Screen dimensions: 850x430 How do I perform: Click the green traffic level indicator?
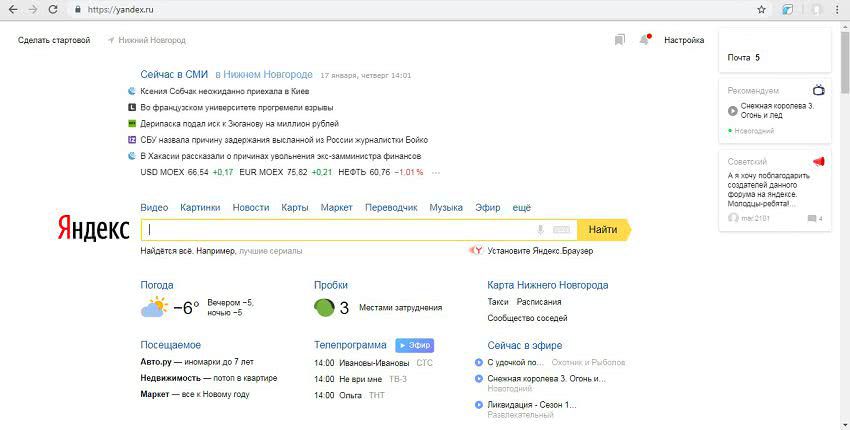point(324,307)
